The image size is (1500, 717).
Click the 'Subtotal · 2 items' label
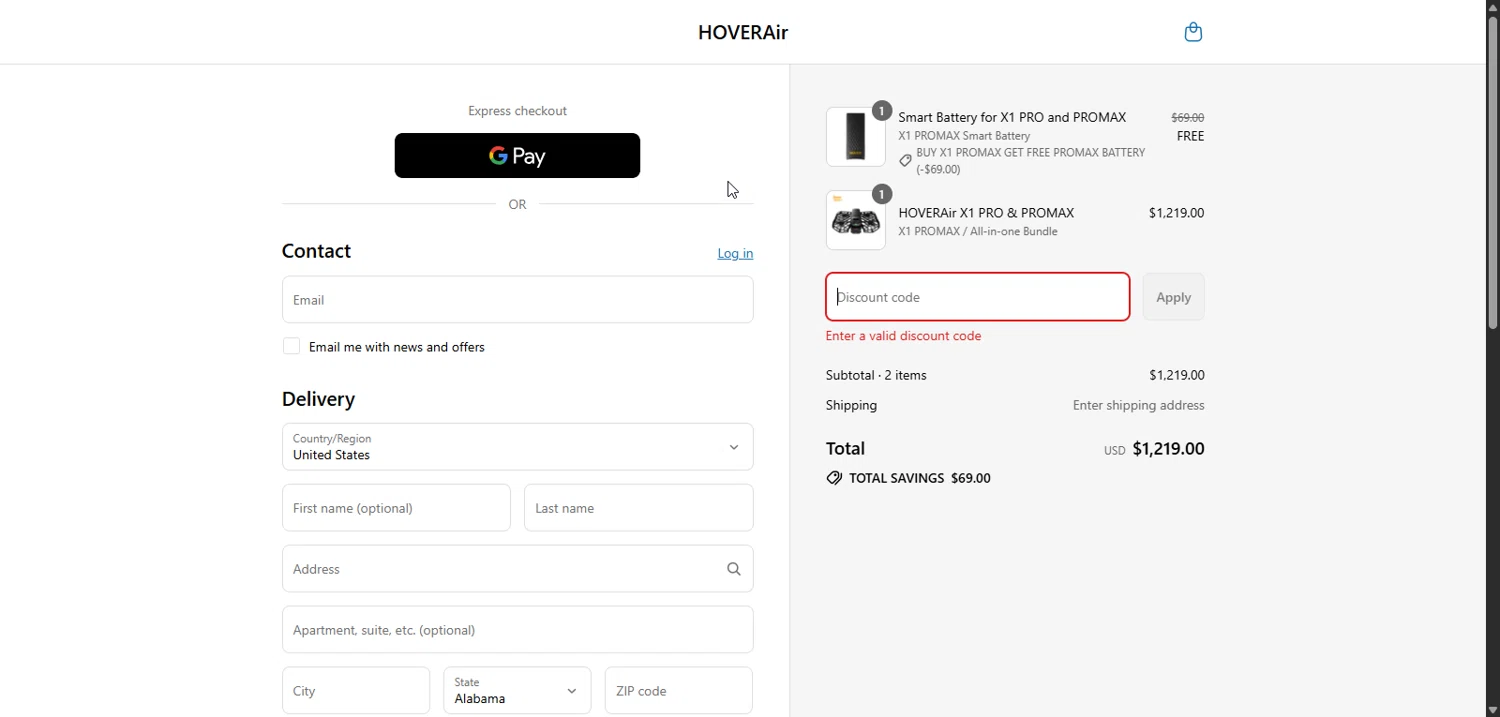pyautogui.click(x=876, y=375)
